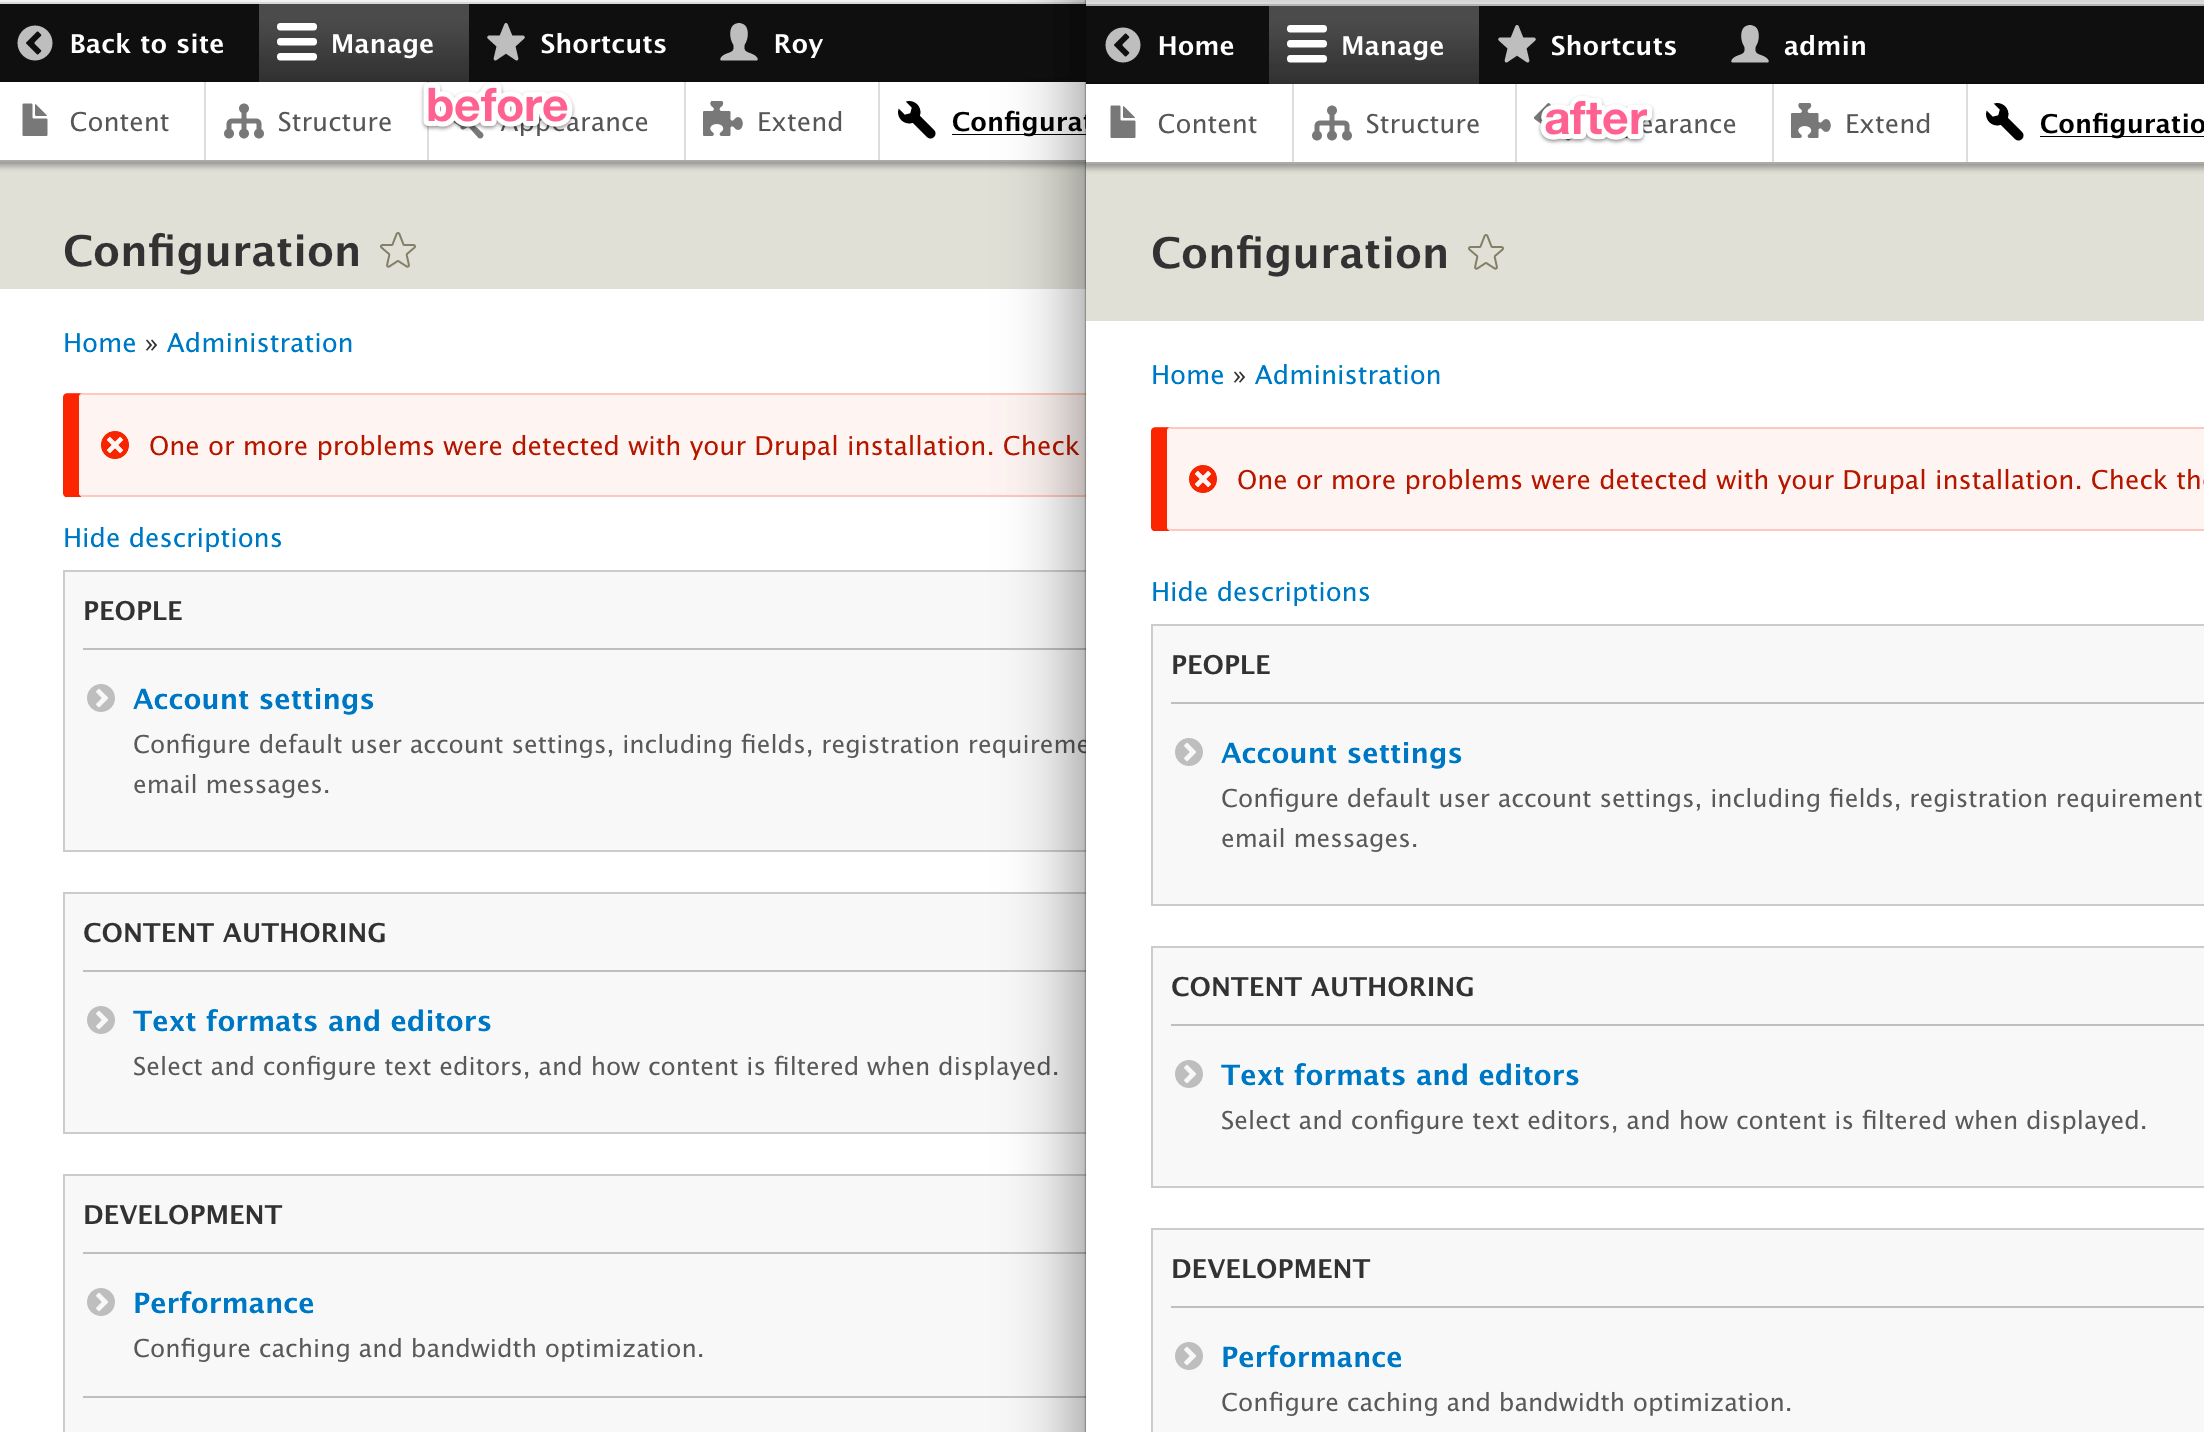The width and height of the screenshot is (2204, 1432).
Task: Open Shortcuts star in left toolbar
Action: pos(506,43)
